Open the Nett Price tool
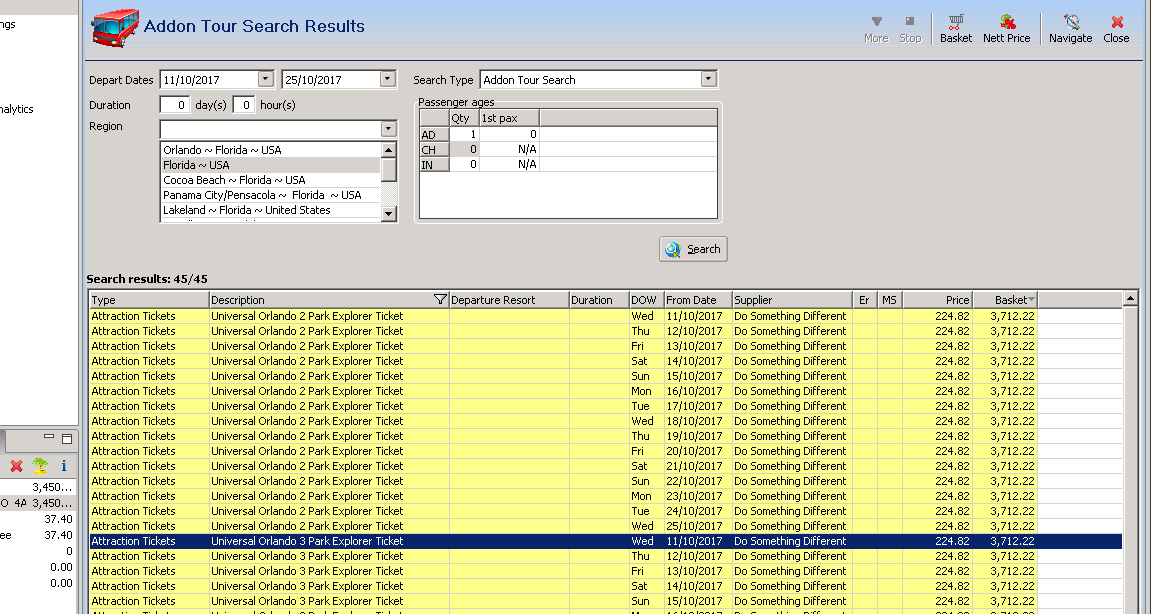 pyautogui.click(x=1006, y=27)
